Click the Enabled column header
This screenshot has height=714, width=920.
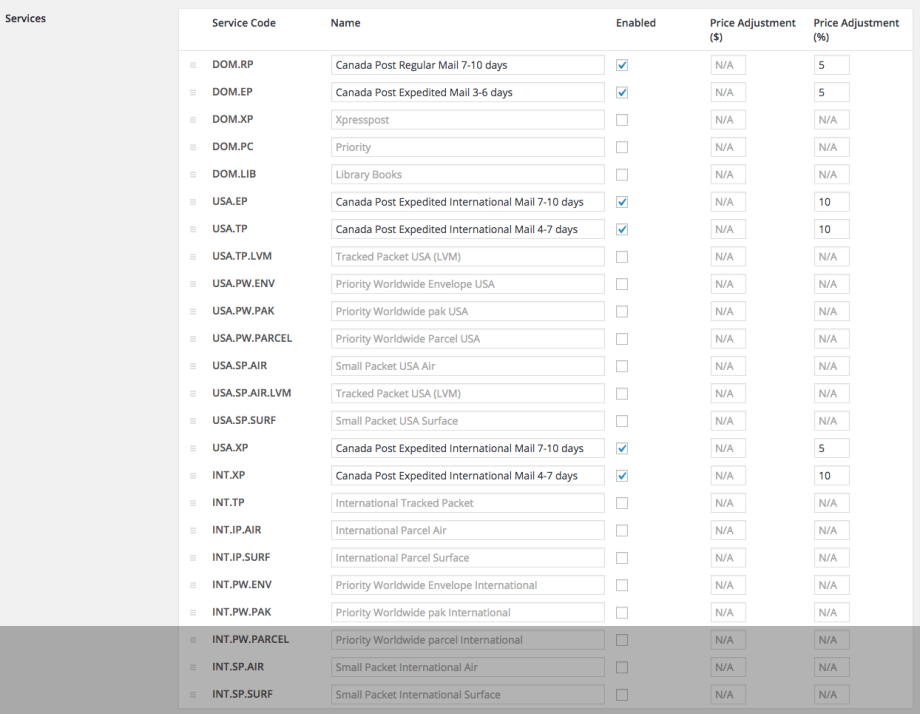(x=635, y=23)
